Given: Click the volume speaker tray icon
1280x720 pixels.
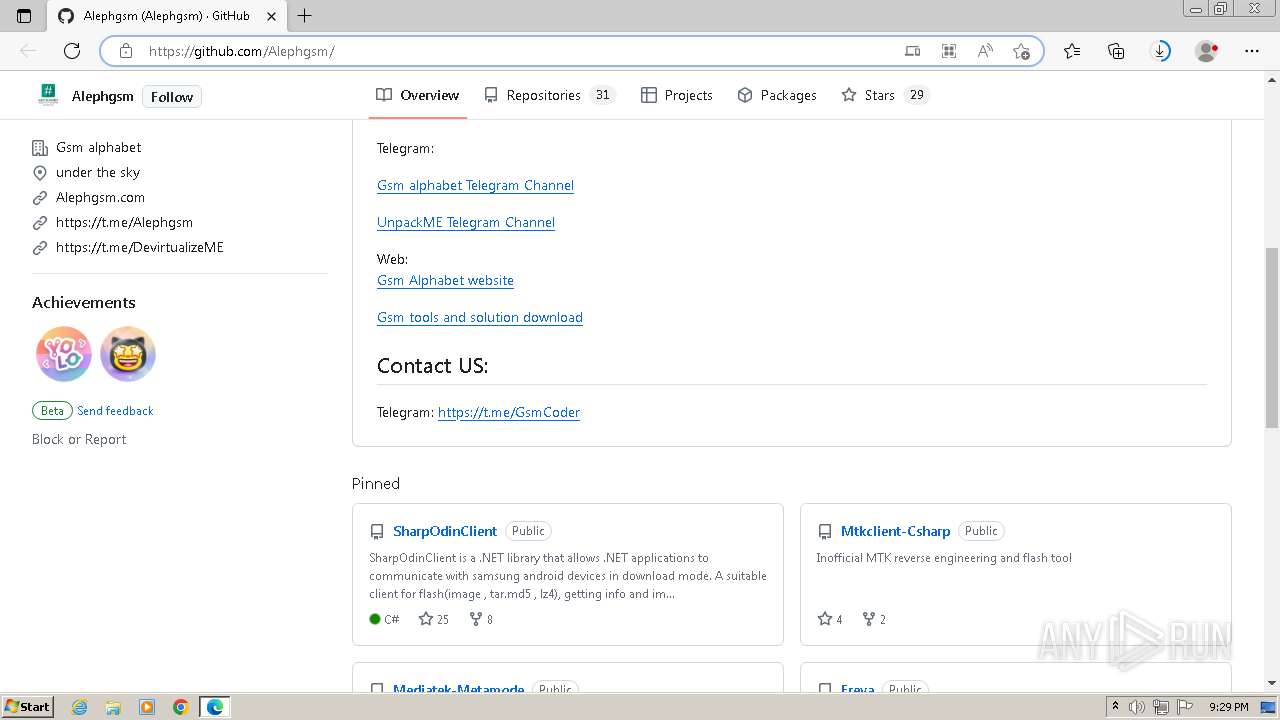Looking at the screenshot, I should click(1137, 707).
